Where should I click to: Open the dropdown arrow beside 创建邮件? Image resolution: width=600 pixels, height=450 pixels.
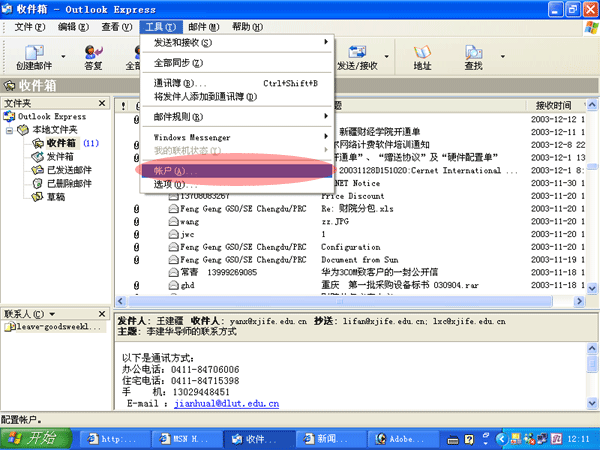tap(65, 58)
